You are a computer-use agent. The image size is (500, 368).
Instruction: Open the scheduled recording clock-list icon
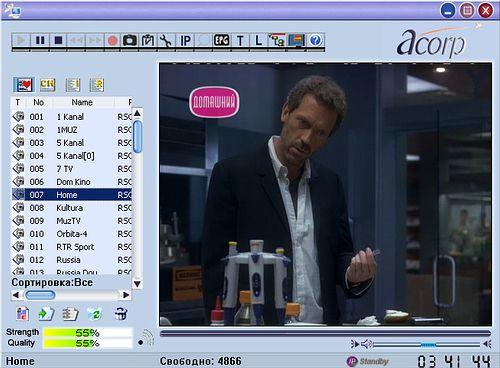coord(148,41)
